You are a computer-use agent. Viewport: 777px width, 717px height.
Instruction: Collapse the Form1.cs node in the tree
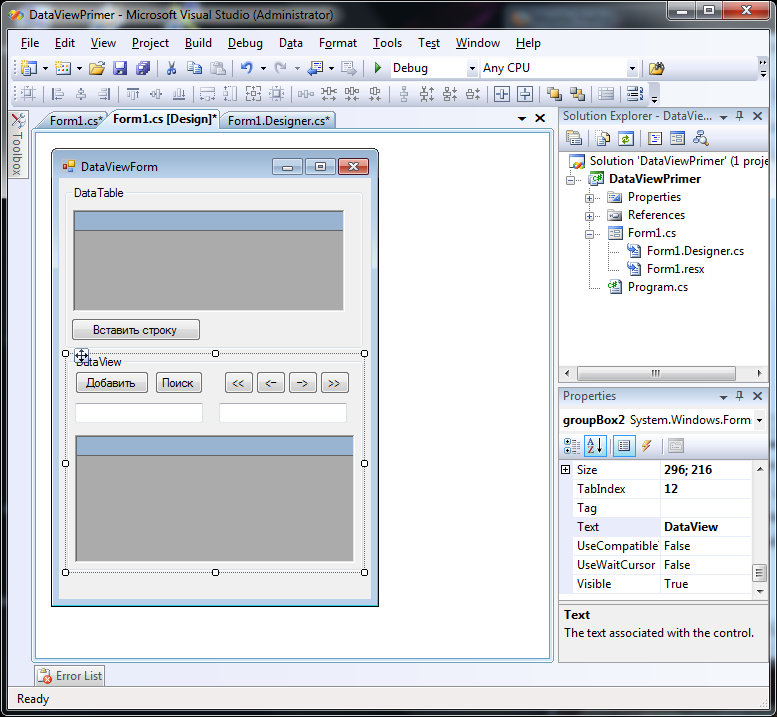point(589,234)
